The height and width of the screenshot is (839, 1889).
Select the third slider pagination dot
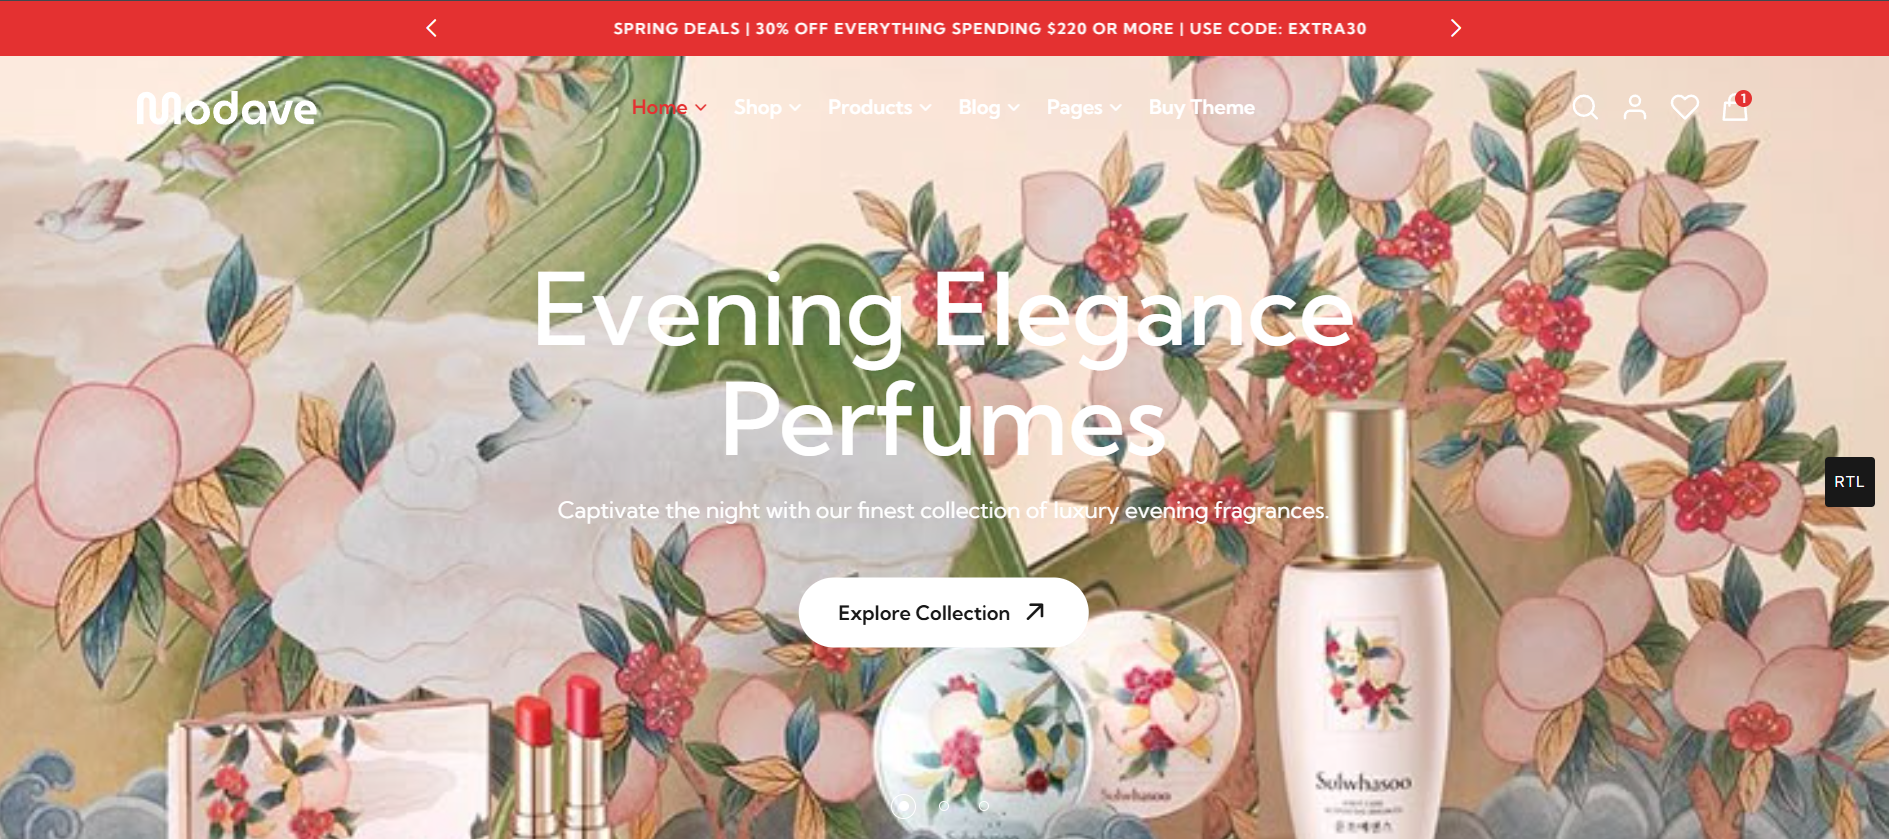984,805
